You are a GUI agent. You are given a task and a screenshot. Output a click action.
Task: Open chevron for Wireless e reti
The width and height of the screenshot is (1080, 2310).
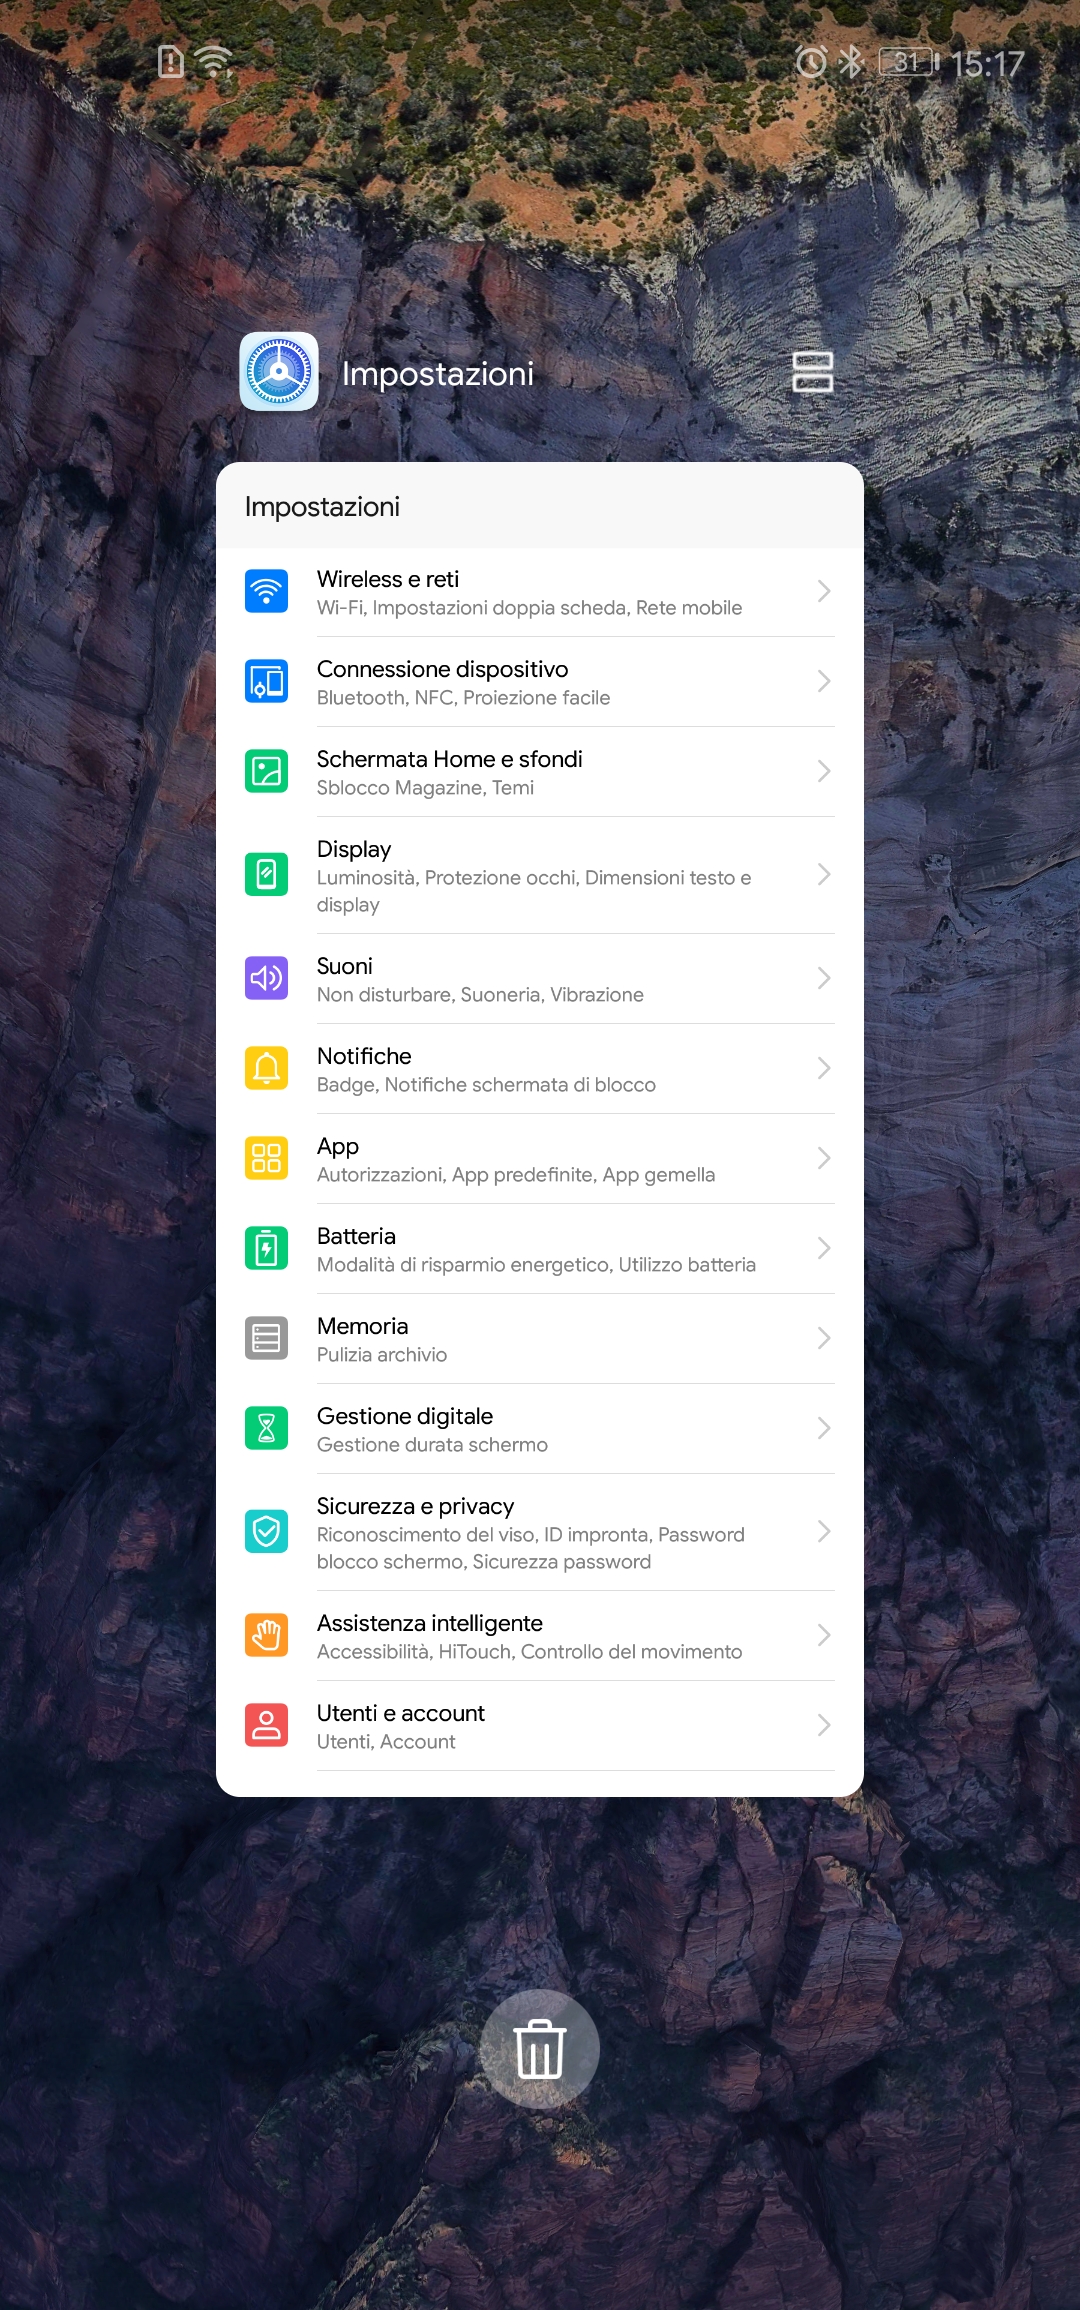click(x=824, y=591)
